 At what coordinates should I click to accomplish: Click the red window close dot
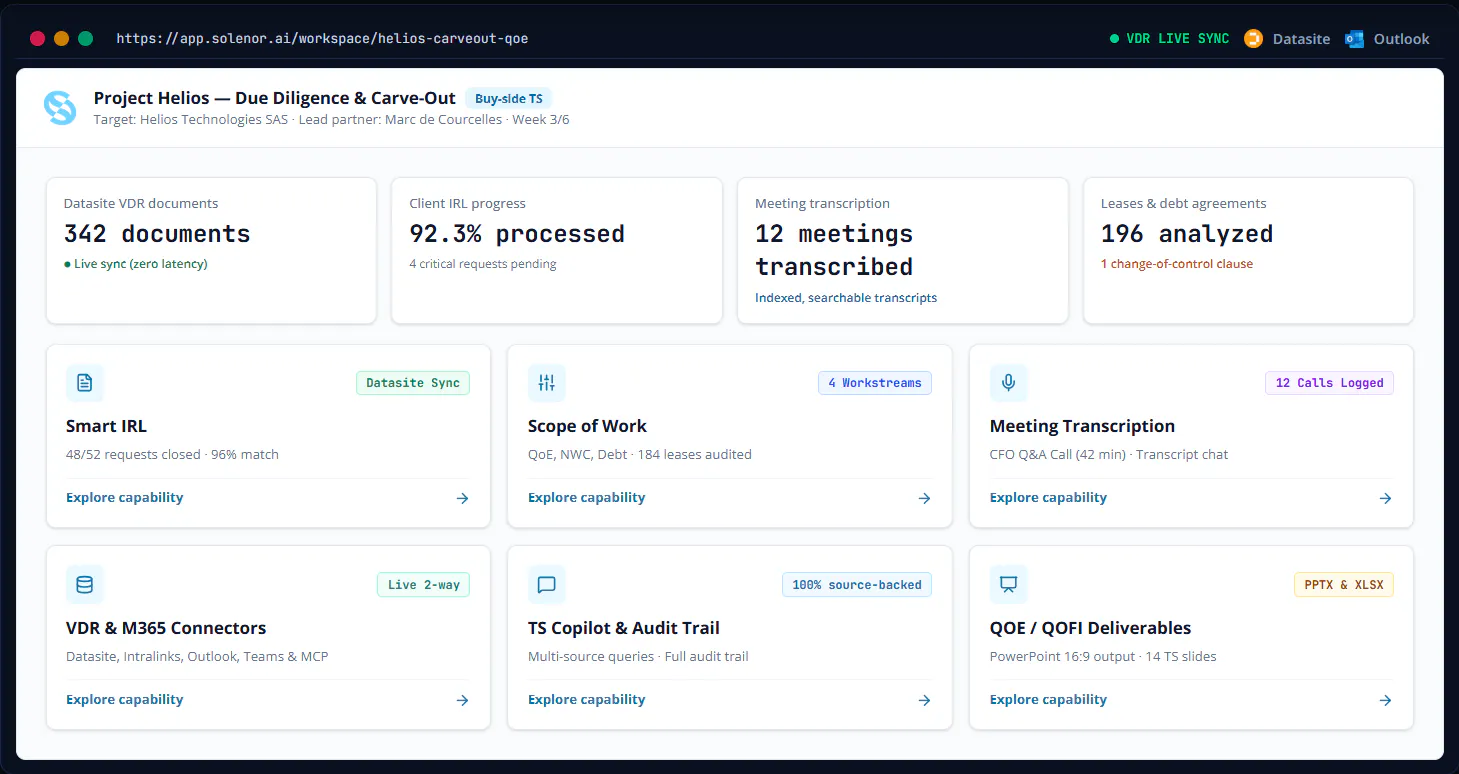click(38, 39)
